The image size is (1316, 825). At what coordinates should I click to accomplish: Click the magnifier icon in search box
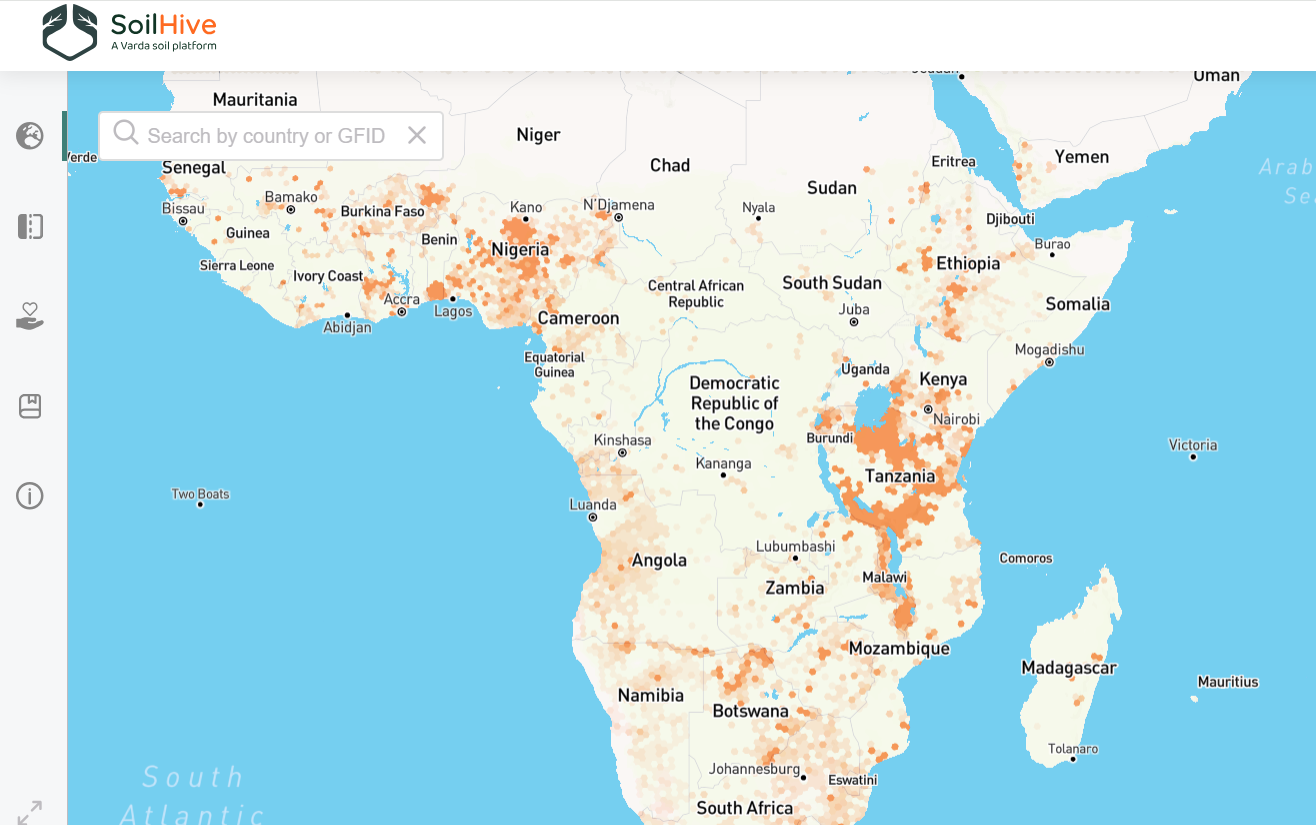pos(126,134)
